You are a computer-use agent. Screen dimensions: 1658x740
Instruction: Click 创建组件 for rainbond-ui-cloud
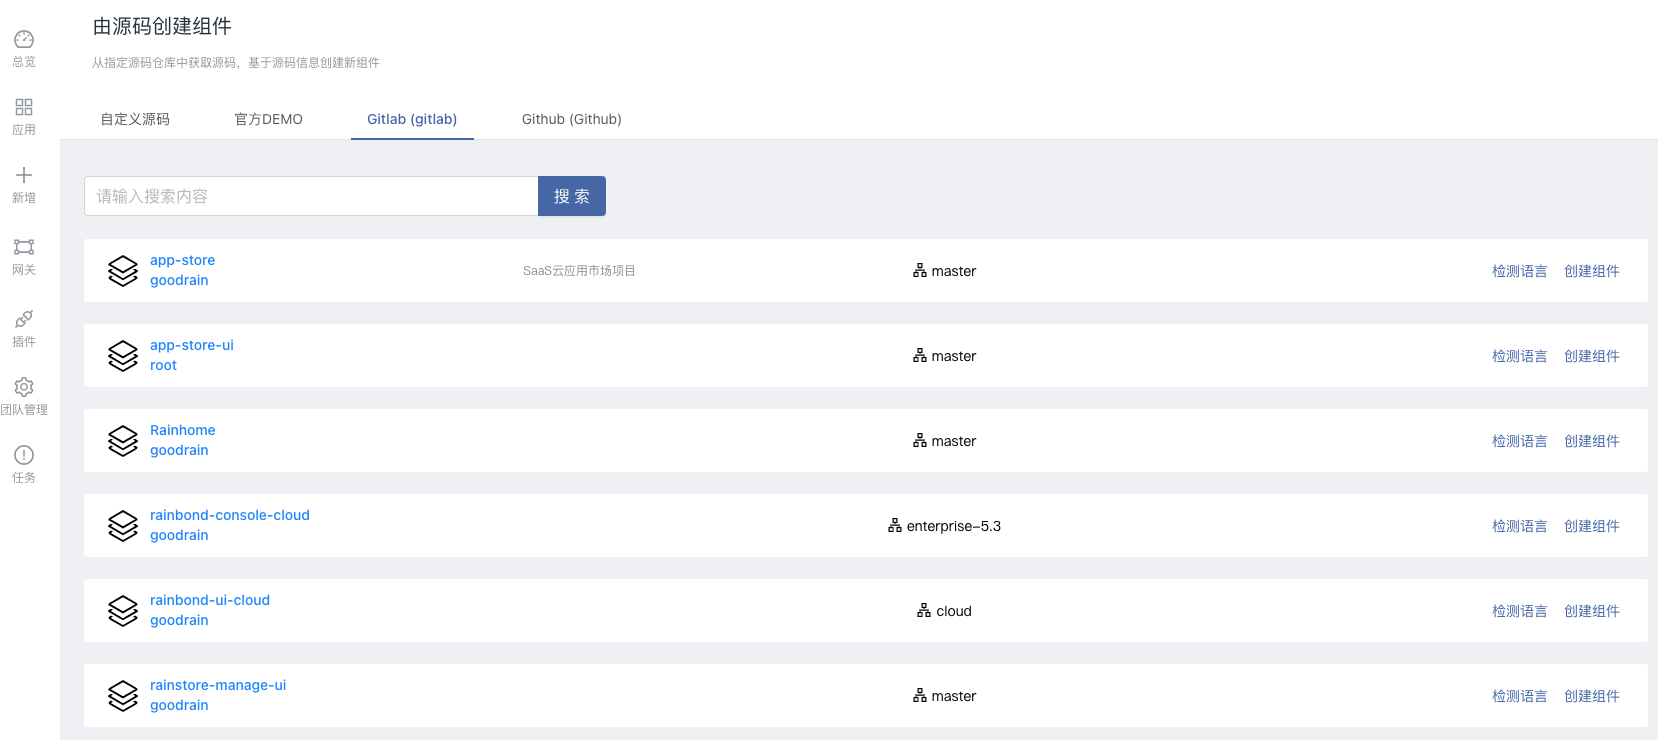[1591, 611]
